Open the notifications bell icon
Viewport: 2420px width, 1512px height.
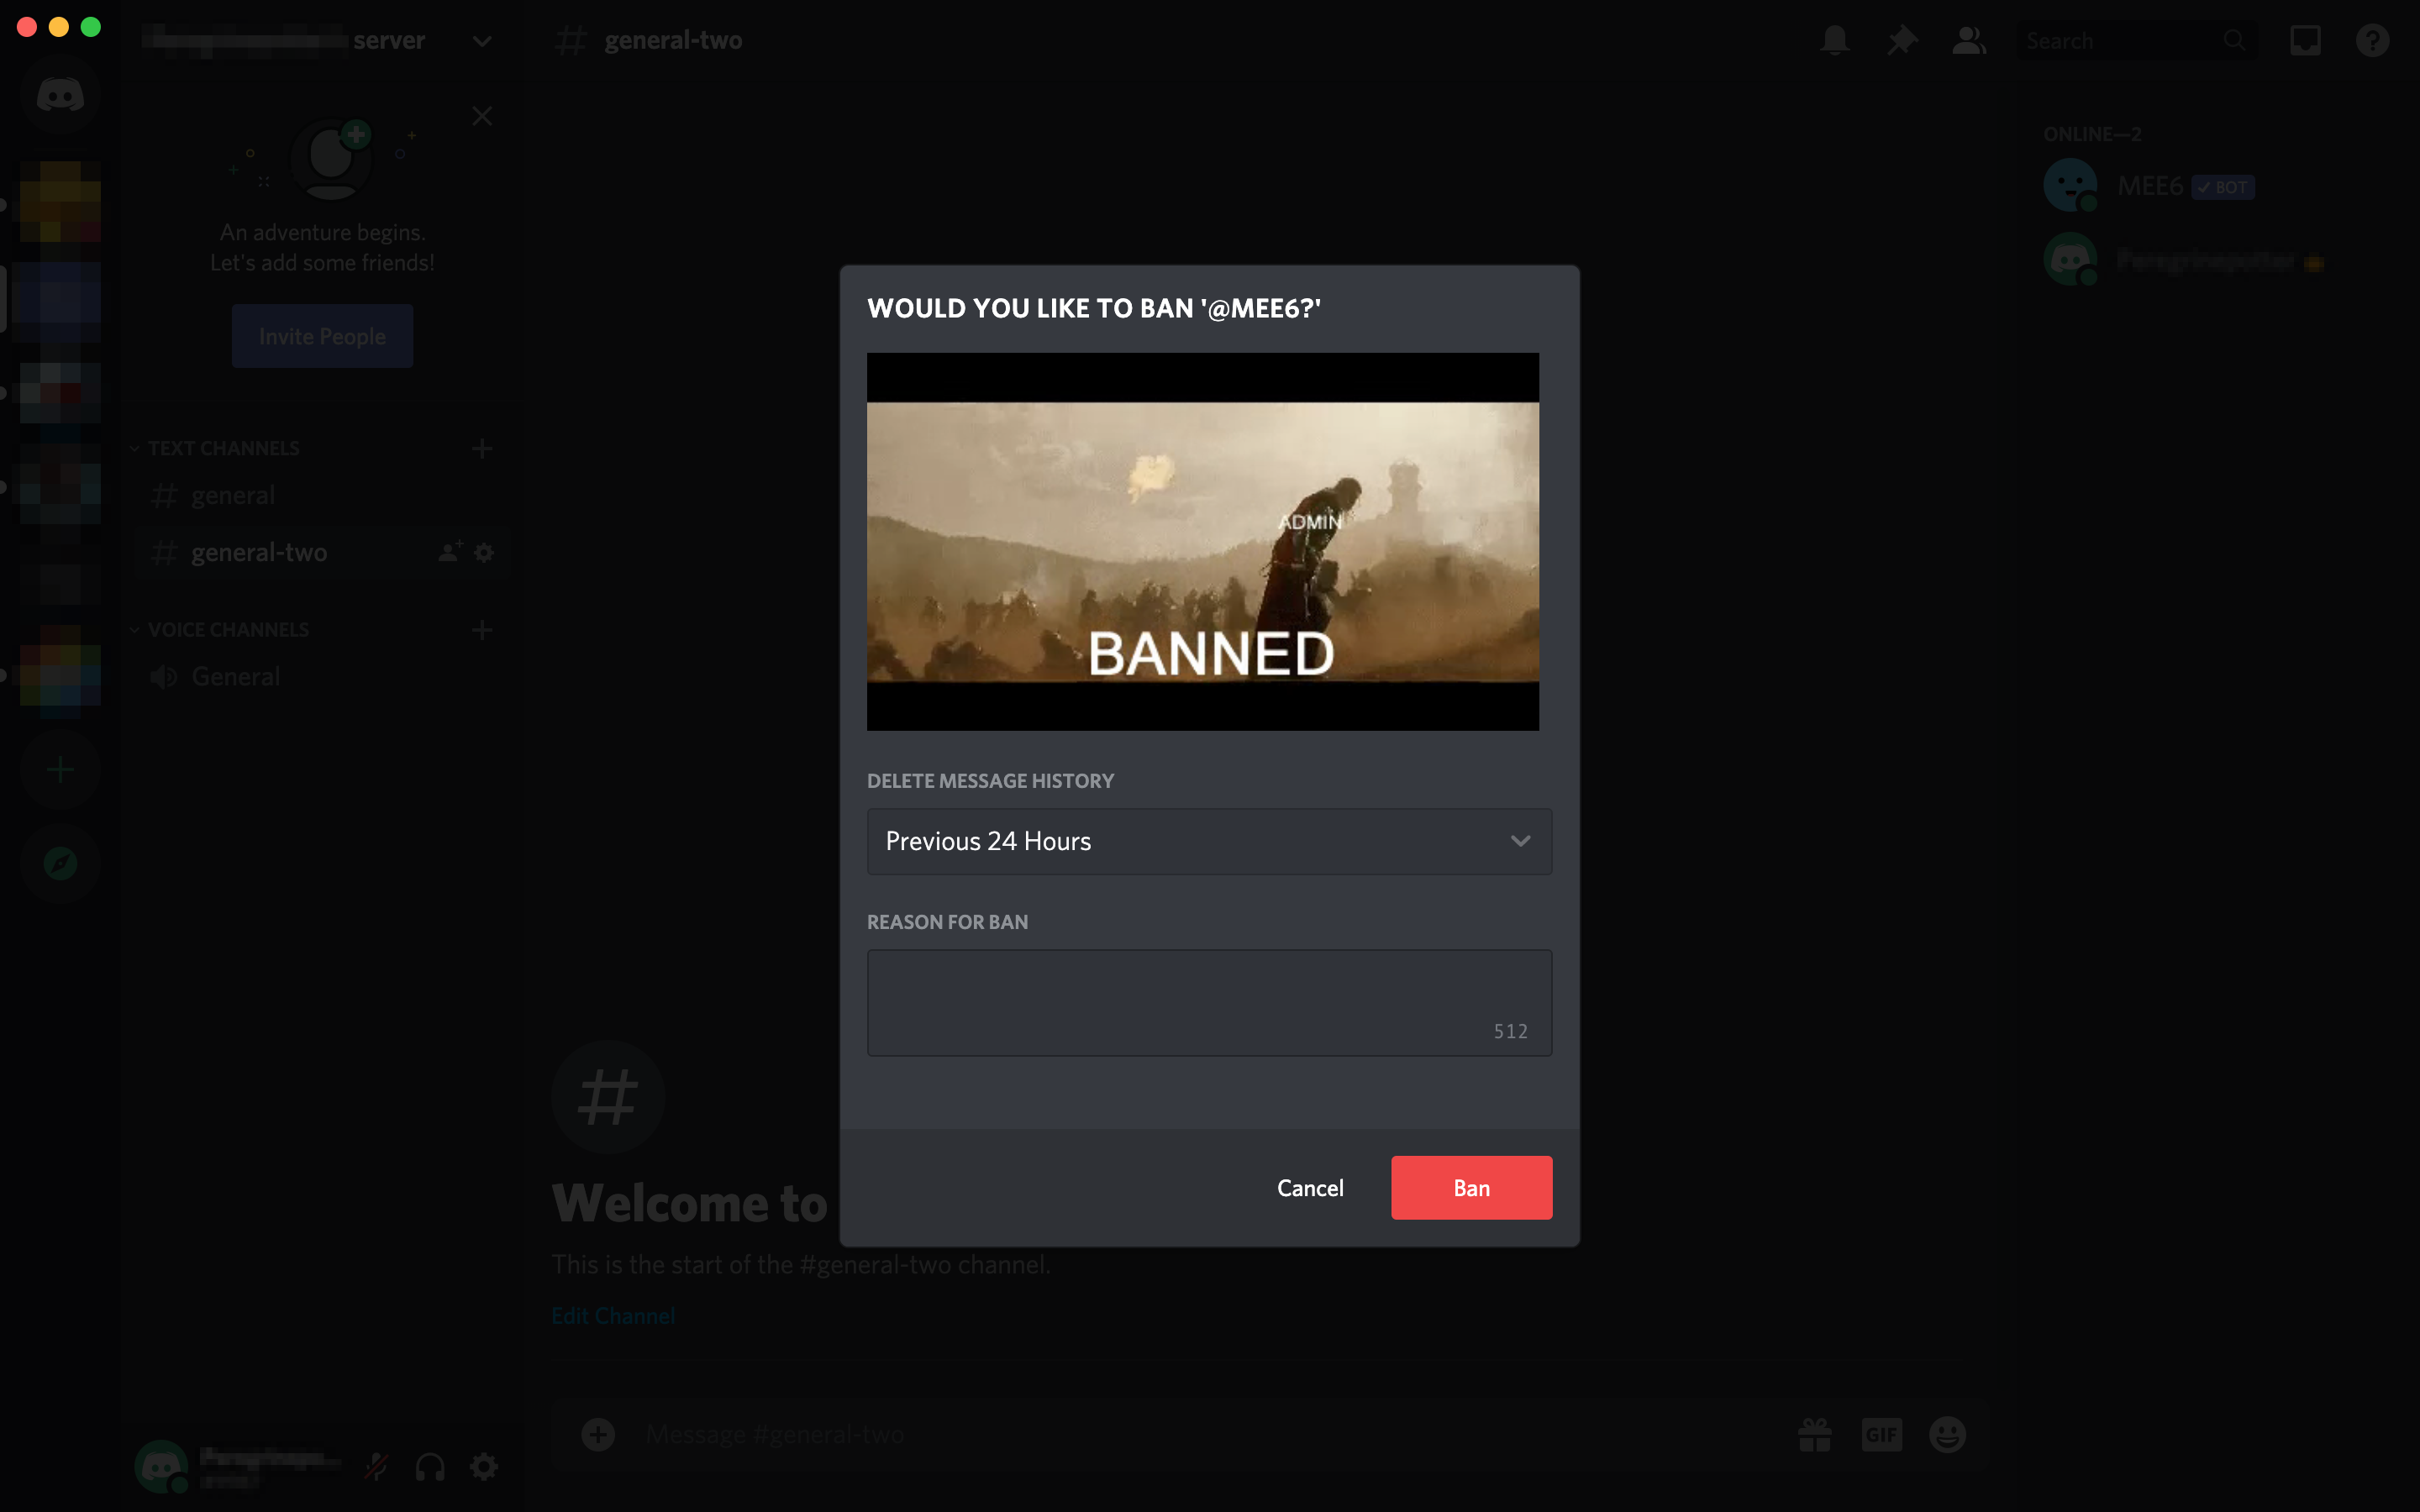pos(1834,40)
